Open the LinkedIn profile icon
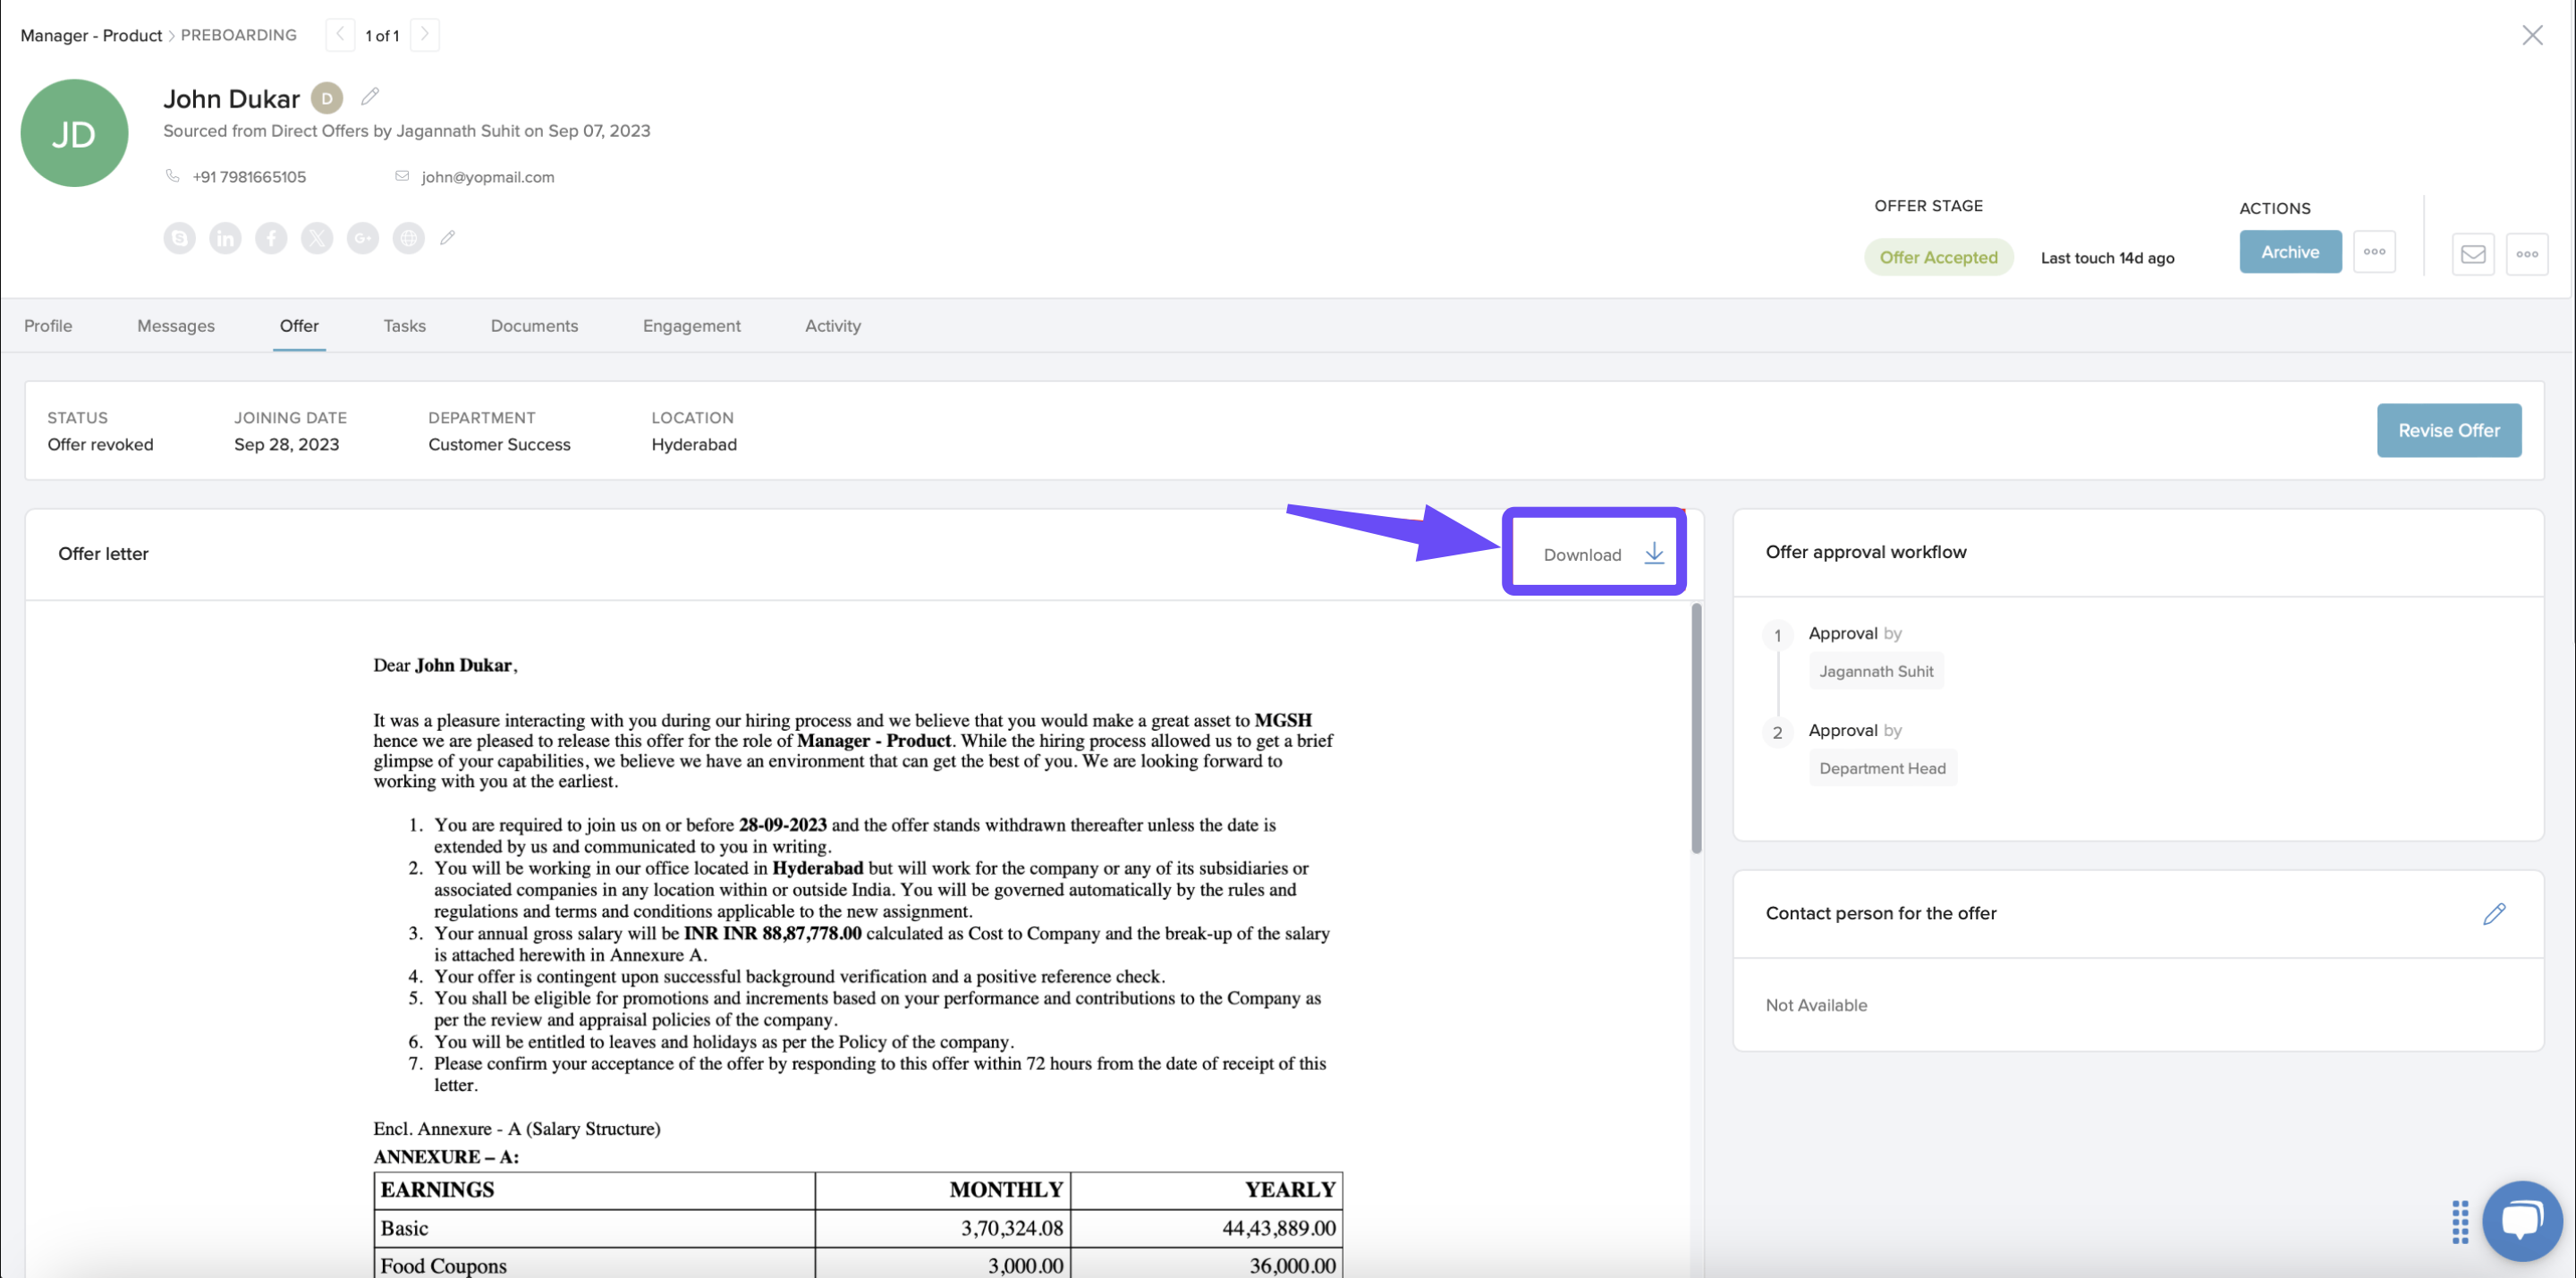Image resolution: width=2576 pixels, height=1278 pixels. click(225, 238)
